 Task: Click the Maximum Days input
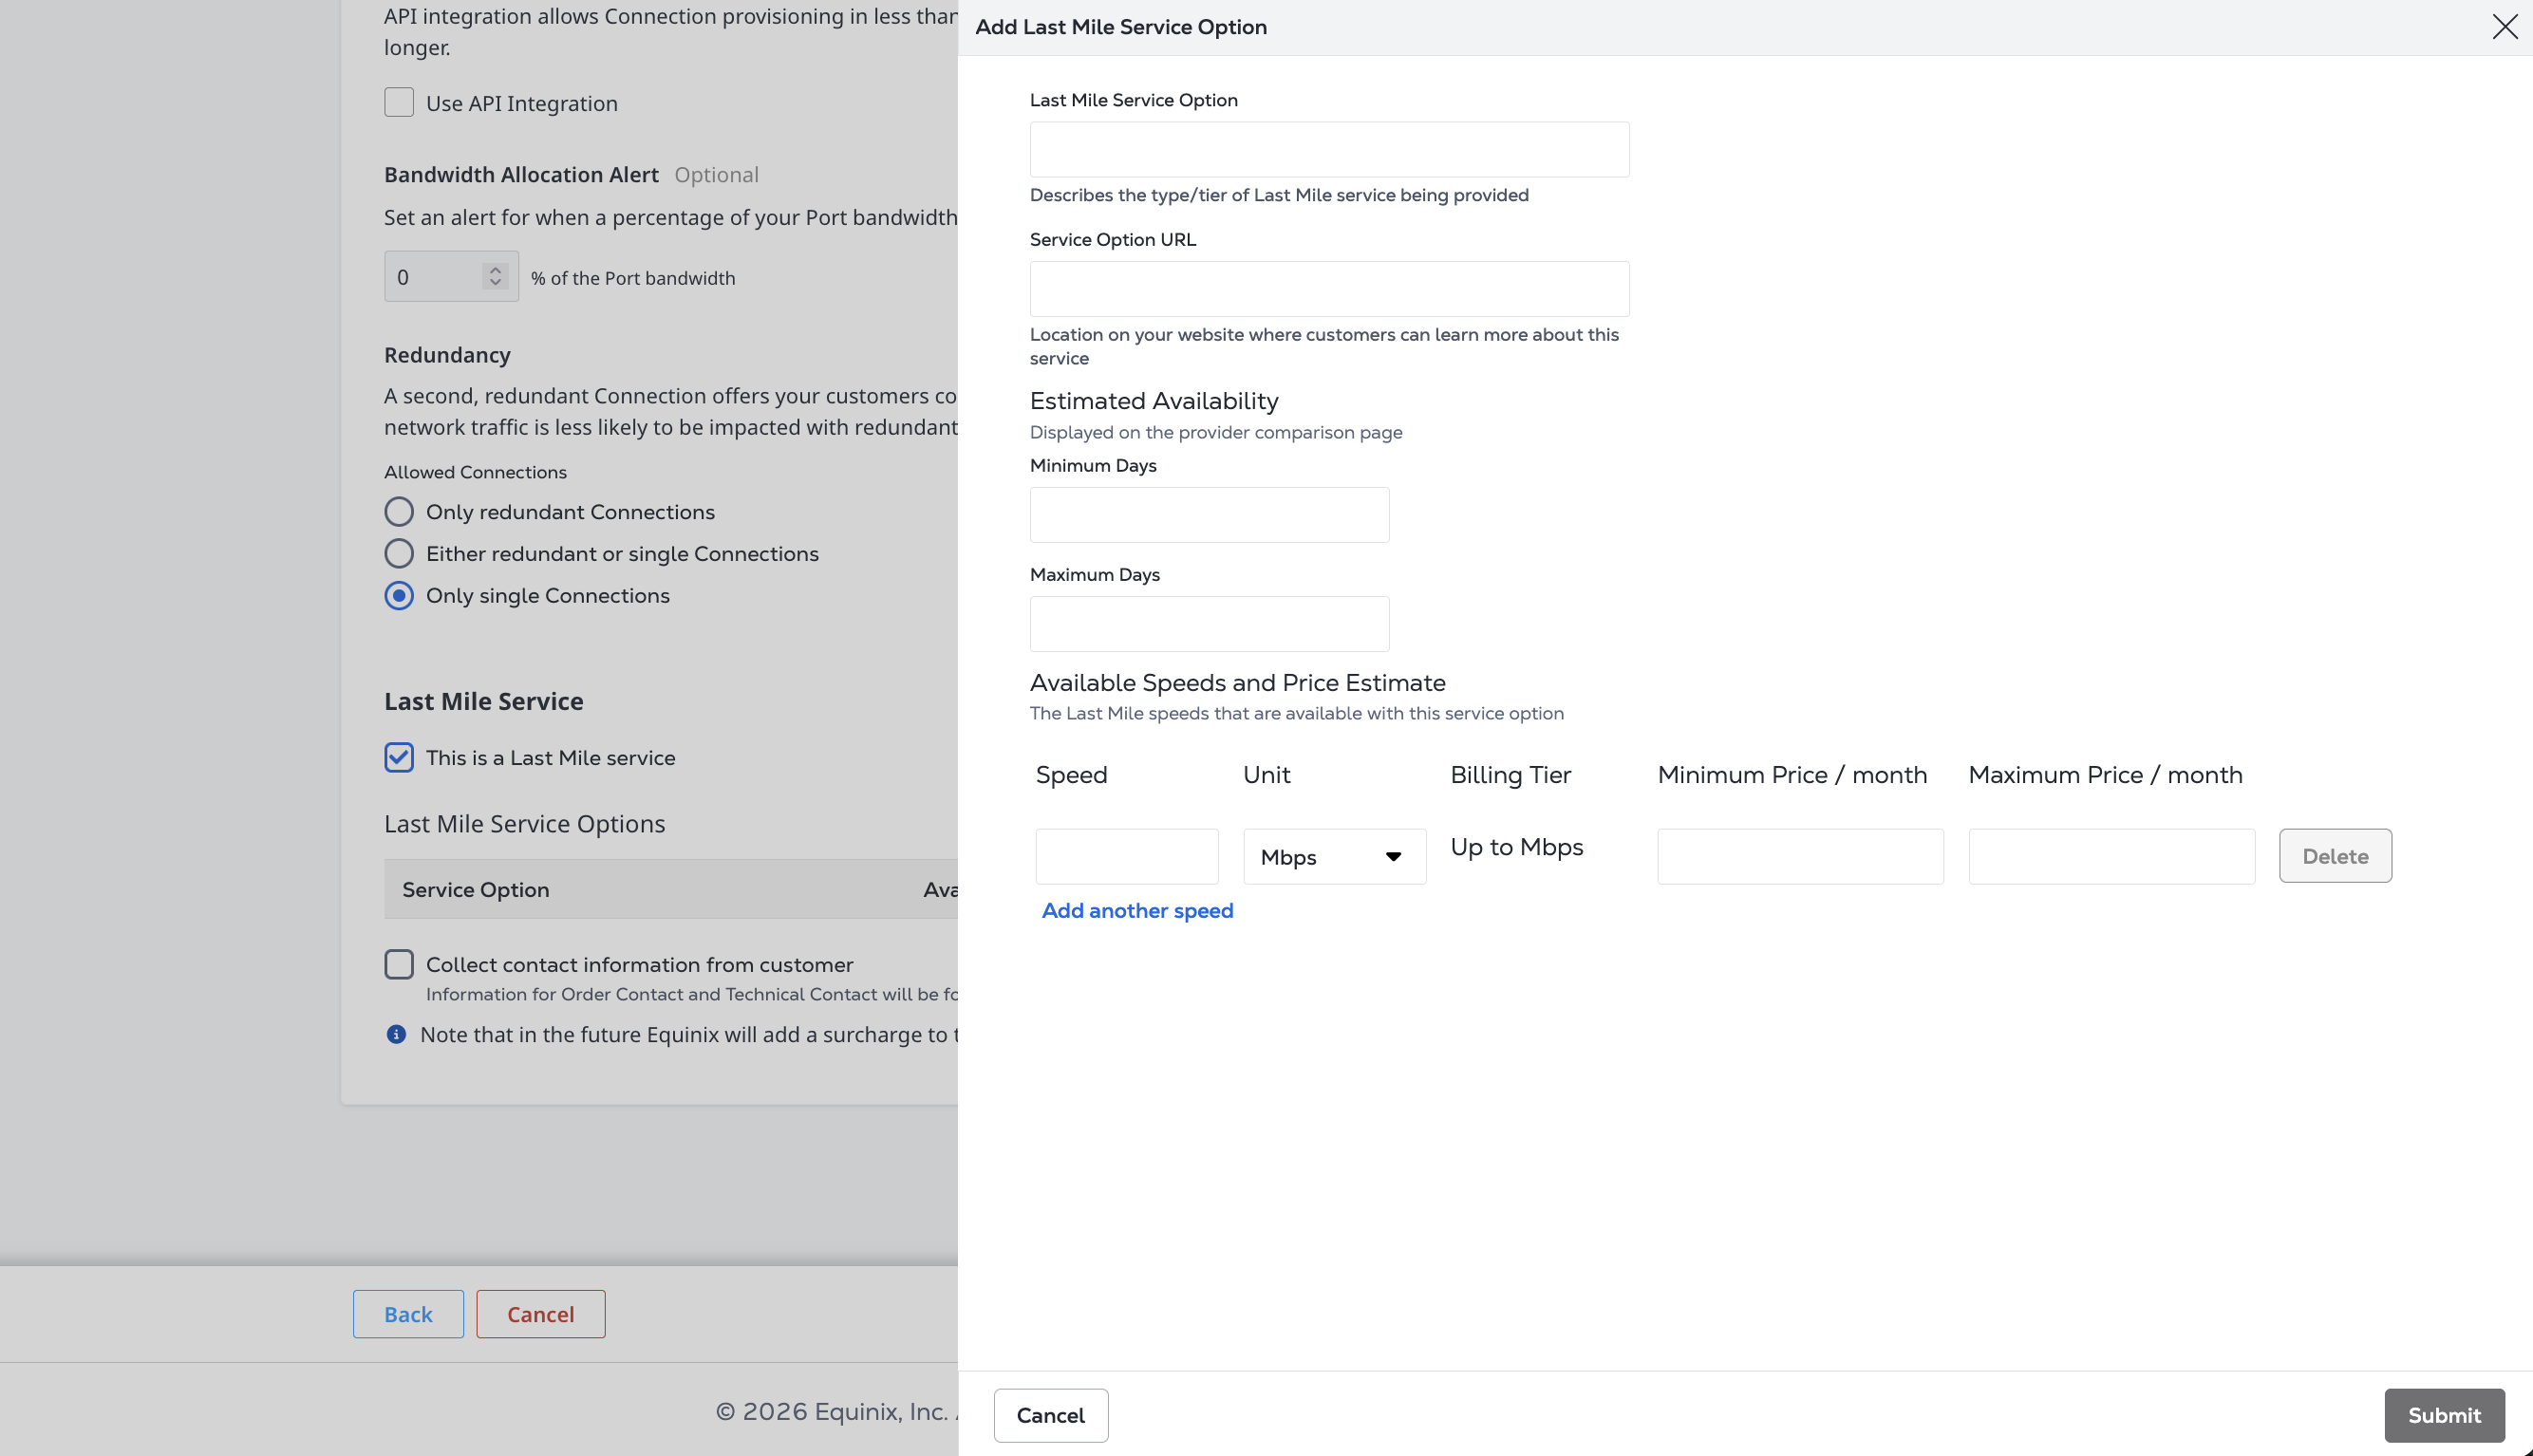click(x=1209, y=624)
